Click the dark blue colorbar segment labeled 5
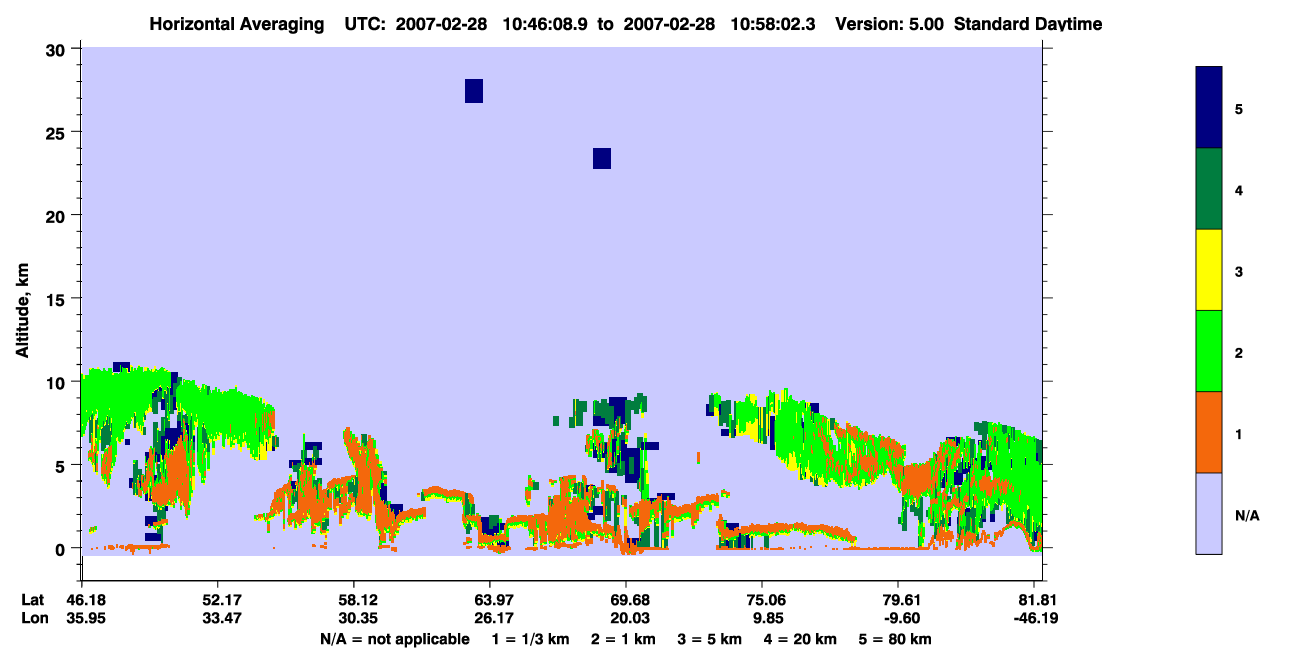1300x667 pixels. (x=1209, y=108)
